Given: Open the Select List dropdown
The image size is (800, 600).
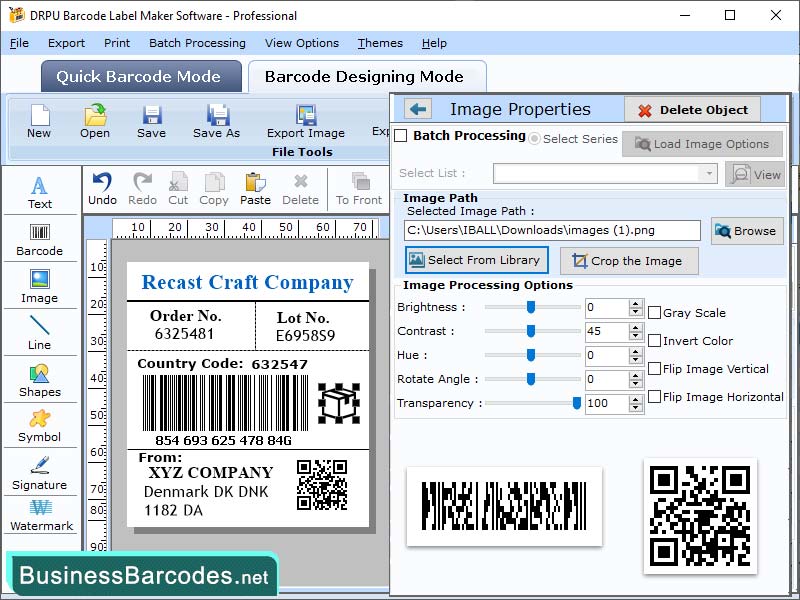Looking at the screenshot, I should pos(706,173).
